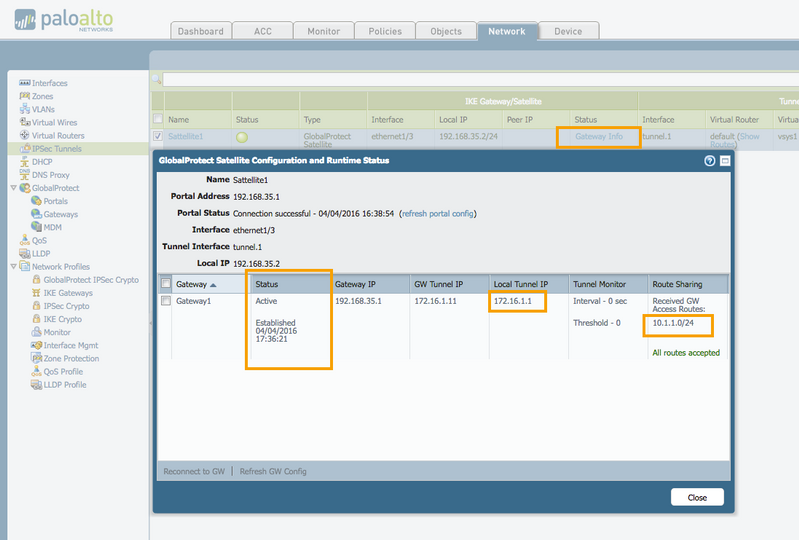Toggle the Sattellite1 row checkbox
Image resolution: width=799 pixels, height=540 pixels.
(158, 136)
